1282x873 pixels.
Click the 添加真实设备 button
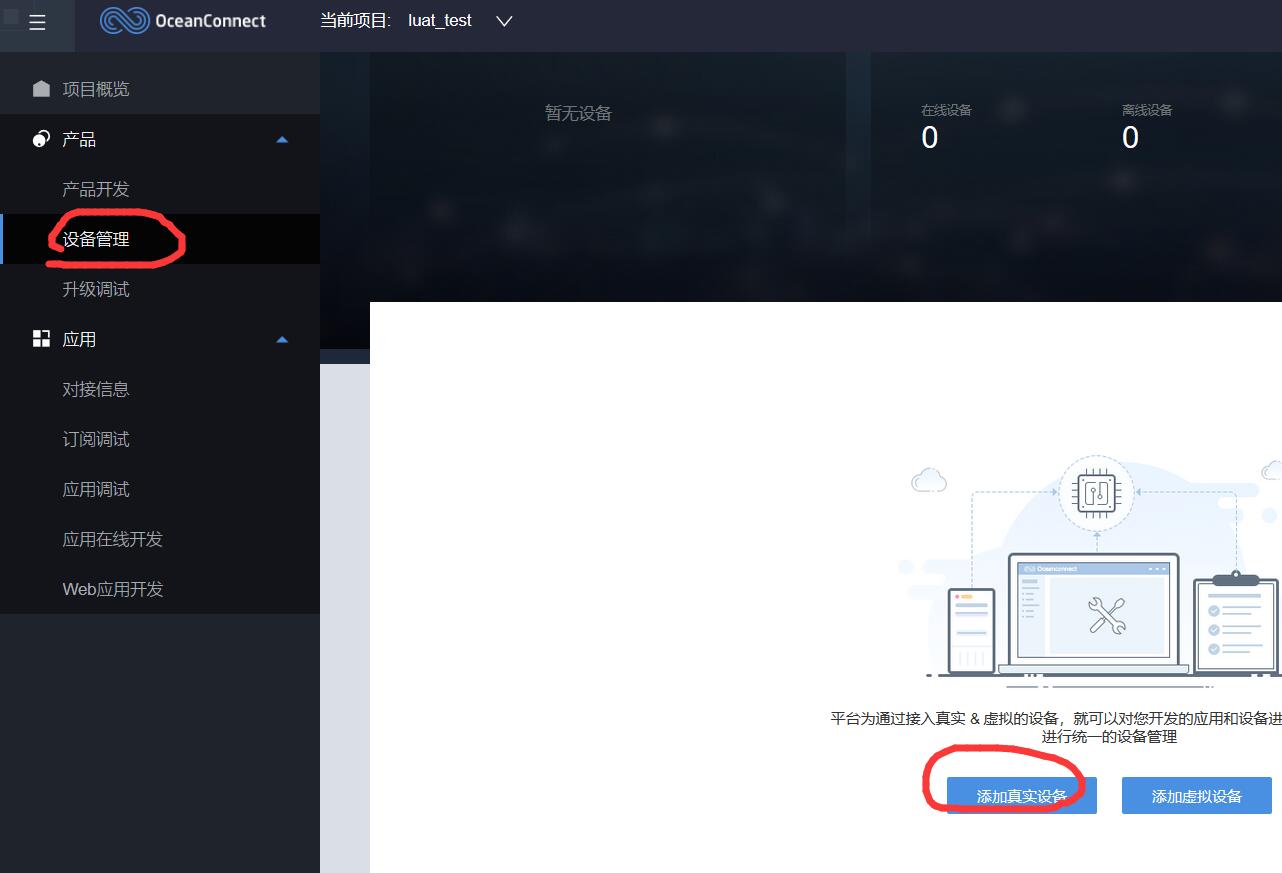pos(1022,796)
